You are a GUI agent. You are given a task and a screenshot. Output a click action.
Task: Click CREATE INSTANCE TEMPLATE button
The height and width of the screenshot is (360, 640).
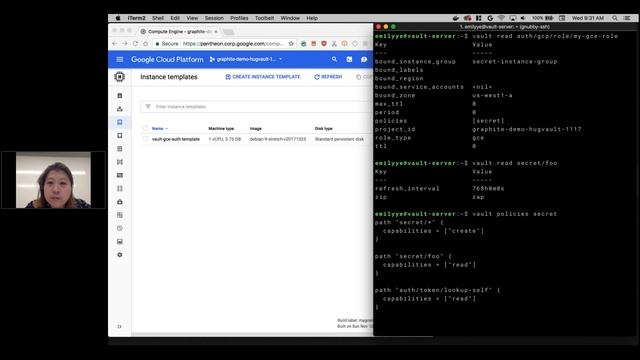click(x=263, y=77)
